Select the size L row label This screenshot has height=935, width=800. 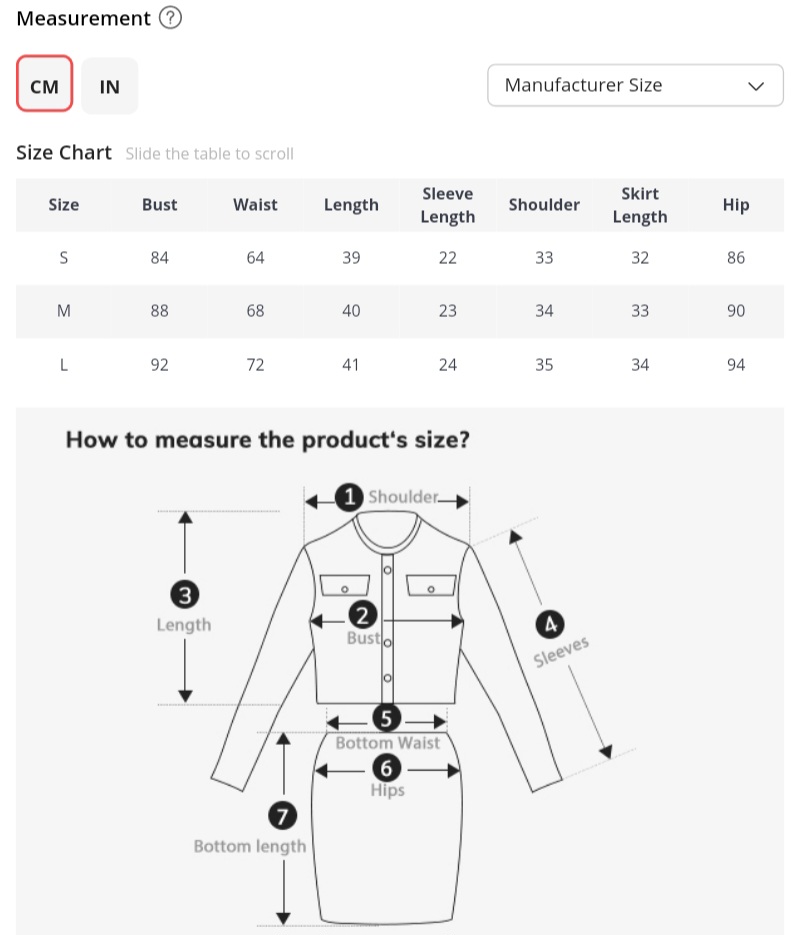(64, 365)
